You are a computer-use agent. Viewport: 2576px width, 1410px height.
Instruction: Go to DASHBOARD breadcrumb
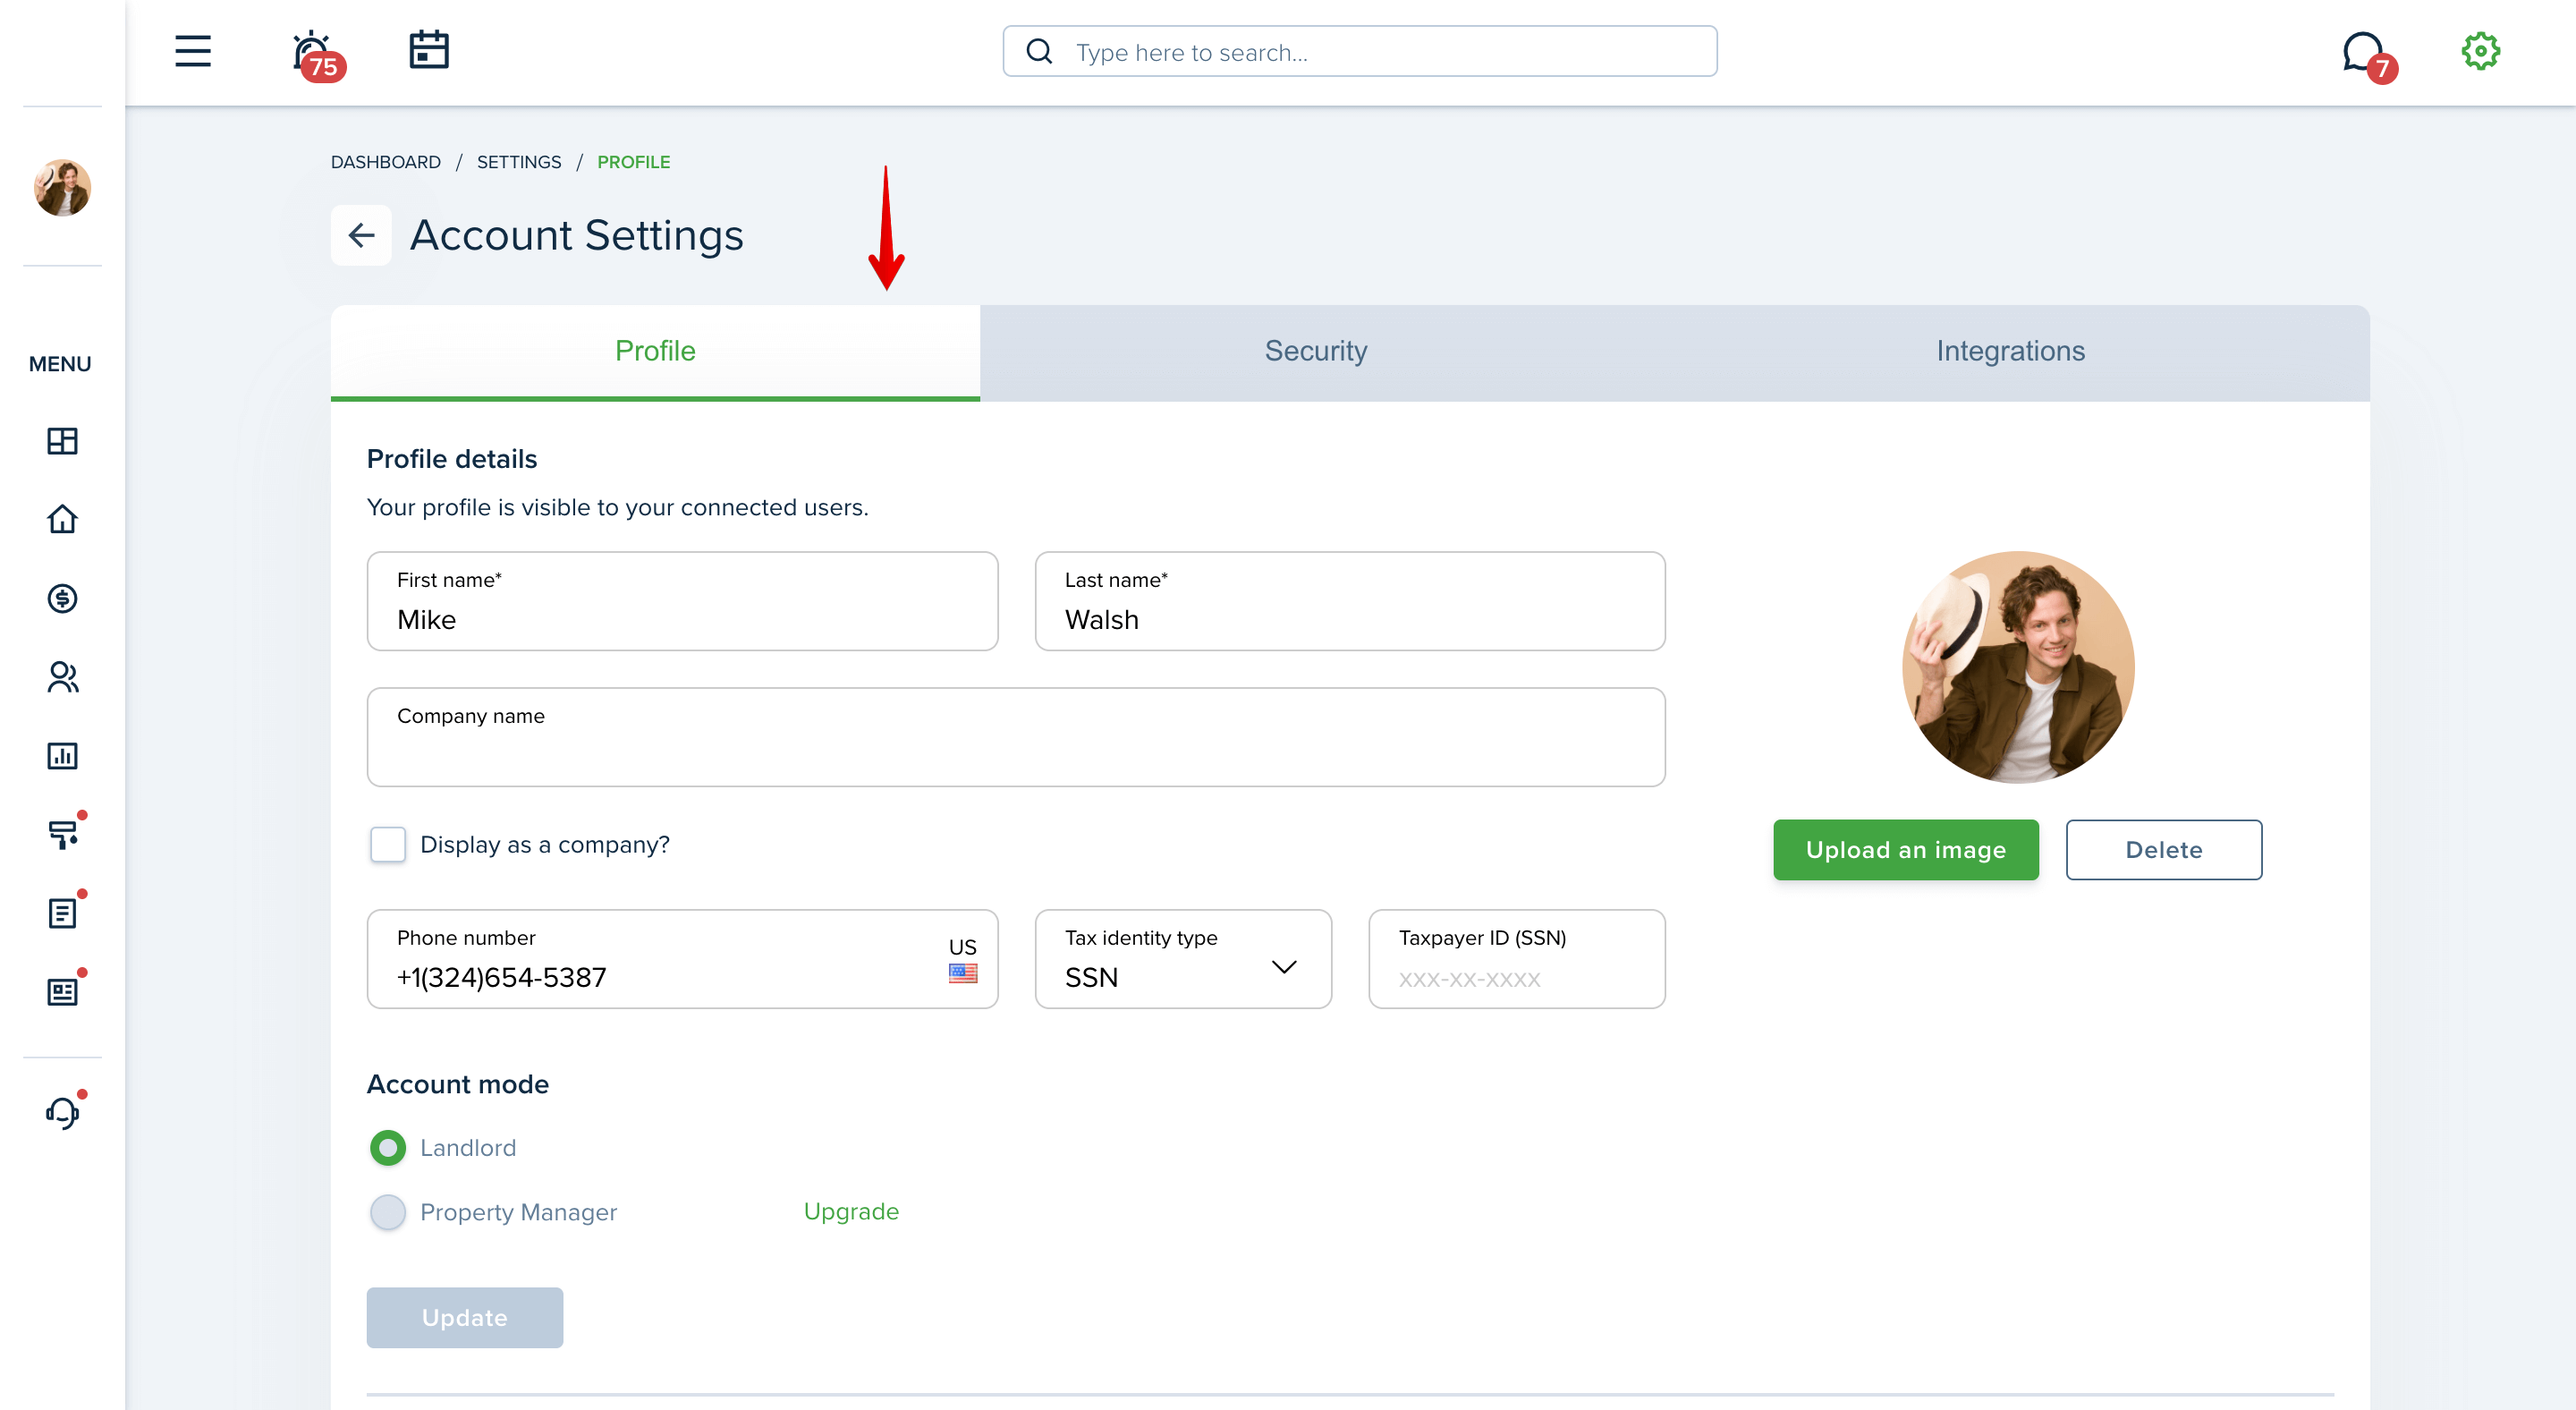click(x=385, y=162)
